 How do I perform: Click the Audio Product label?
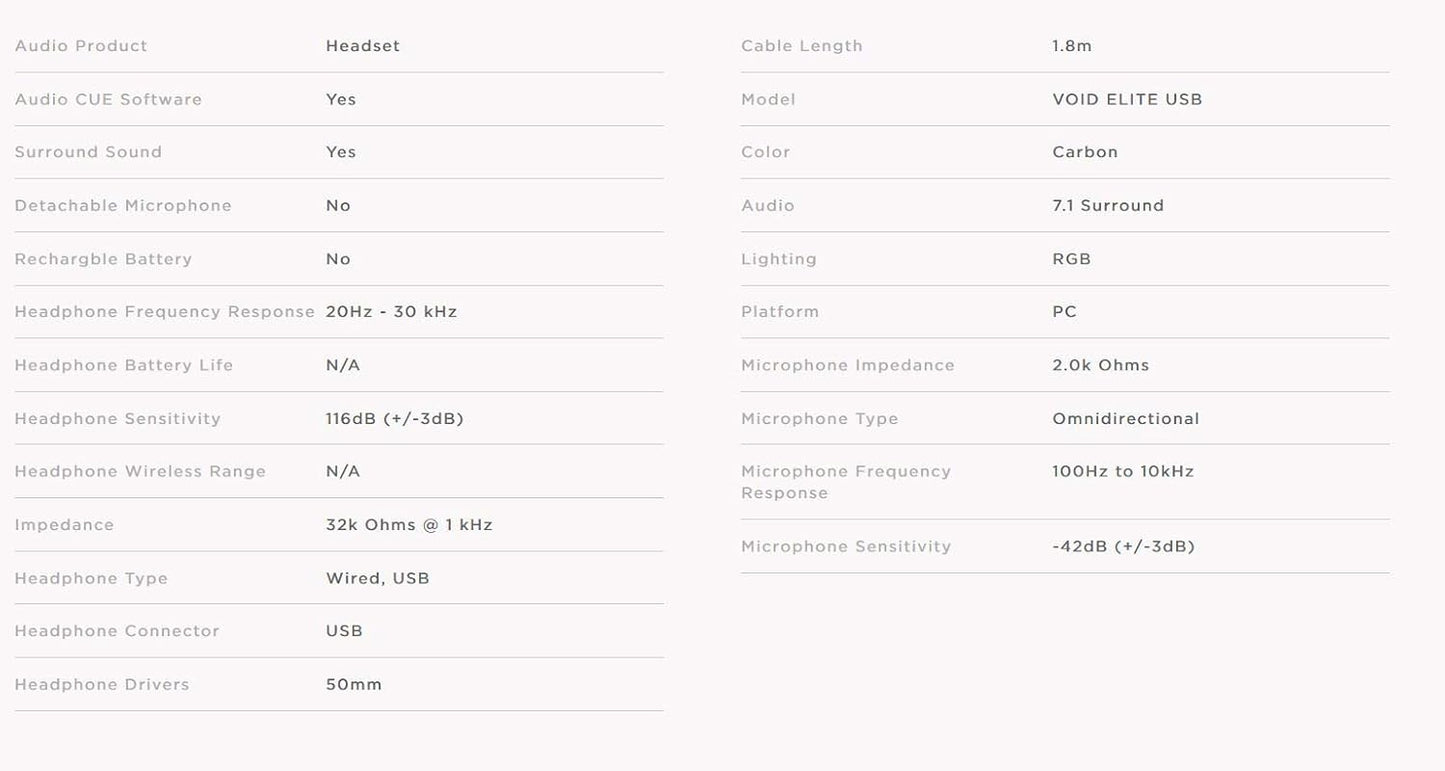pos(81,46)
